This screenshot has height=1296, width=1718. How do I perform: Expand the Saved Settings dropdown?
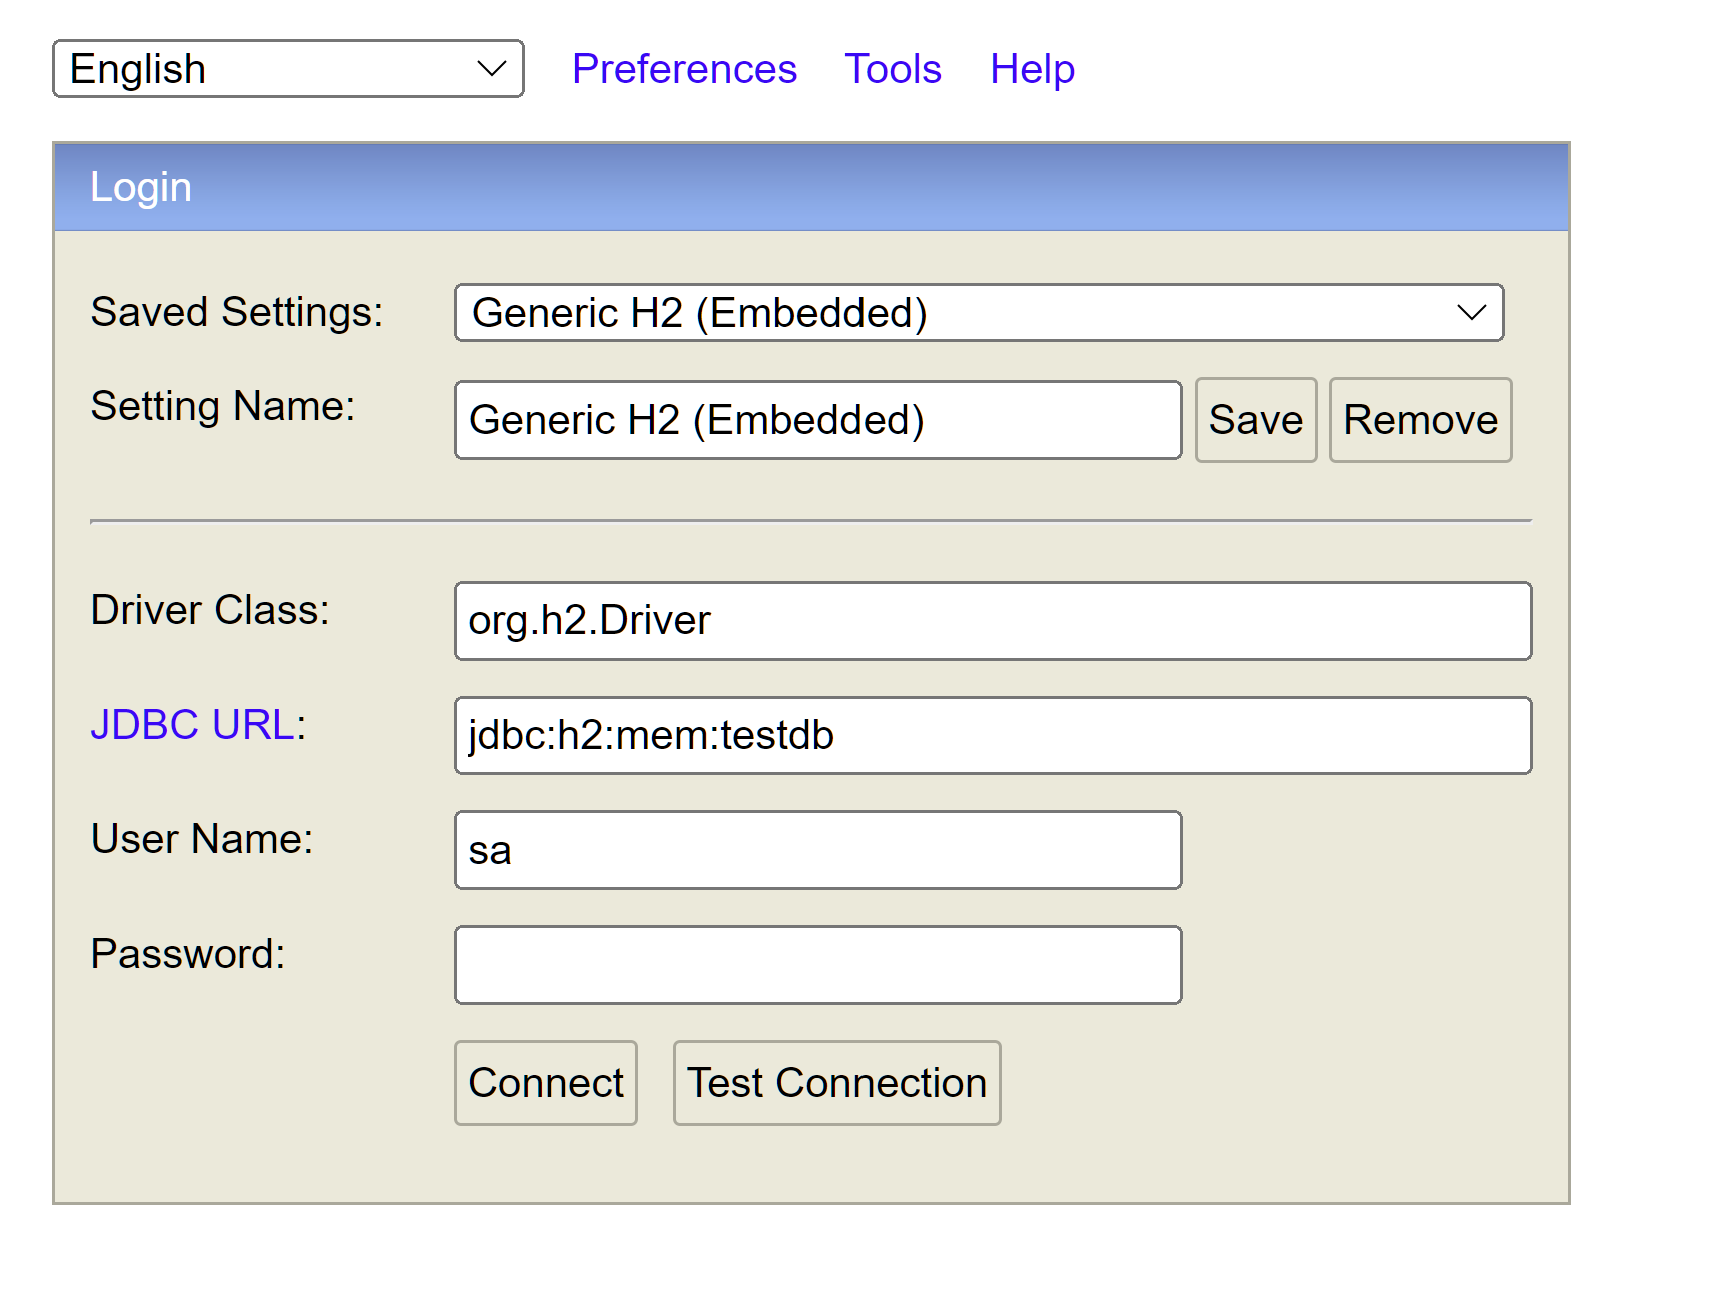coord(978,313)
